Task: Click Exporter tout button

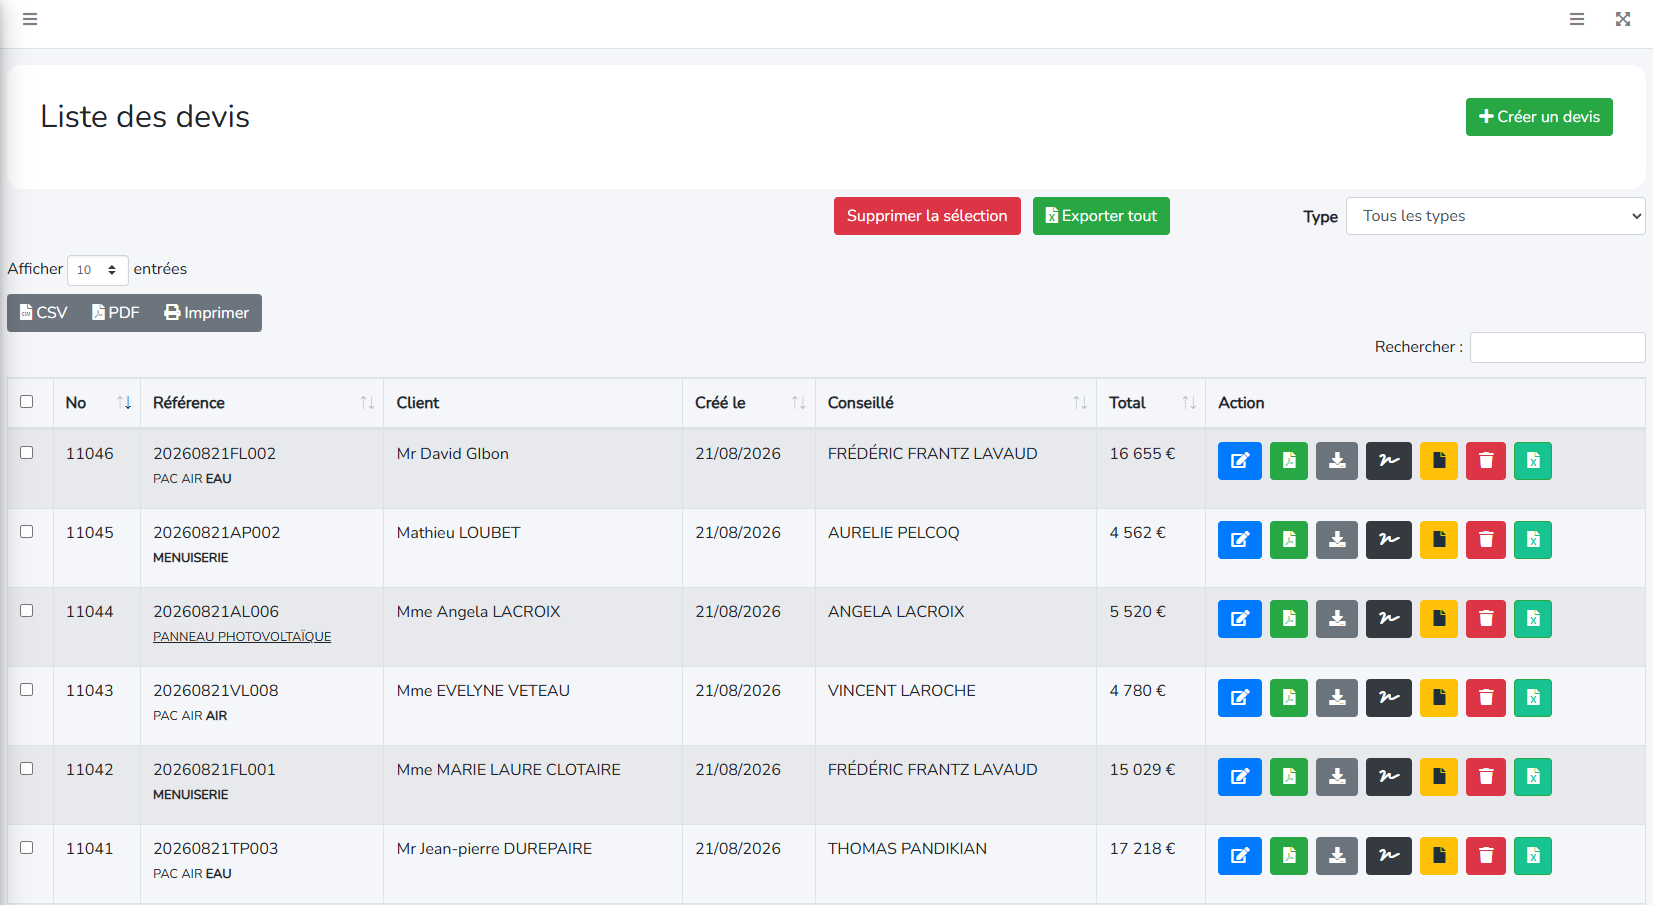Action: (1101, 216)
